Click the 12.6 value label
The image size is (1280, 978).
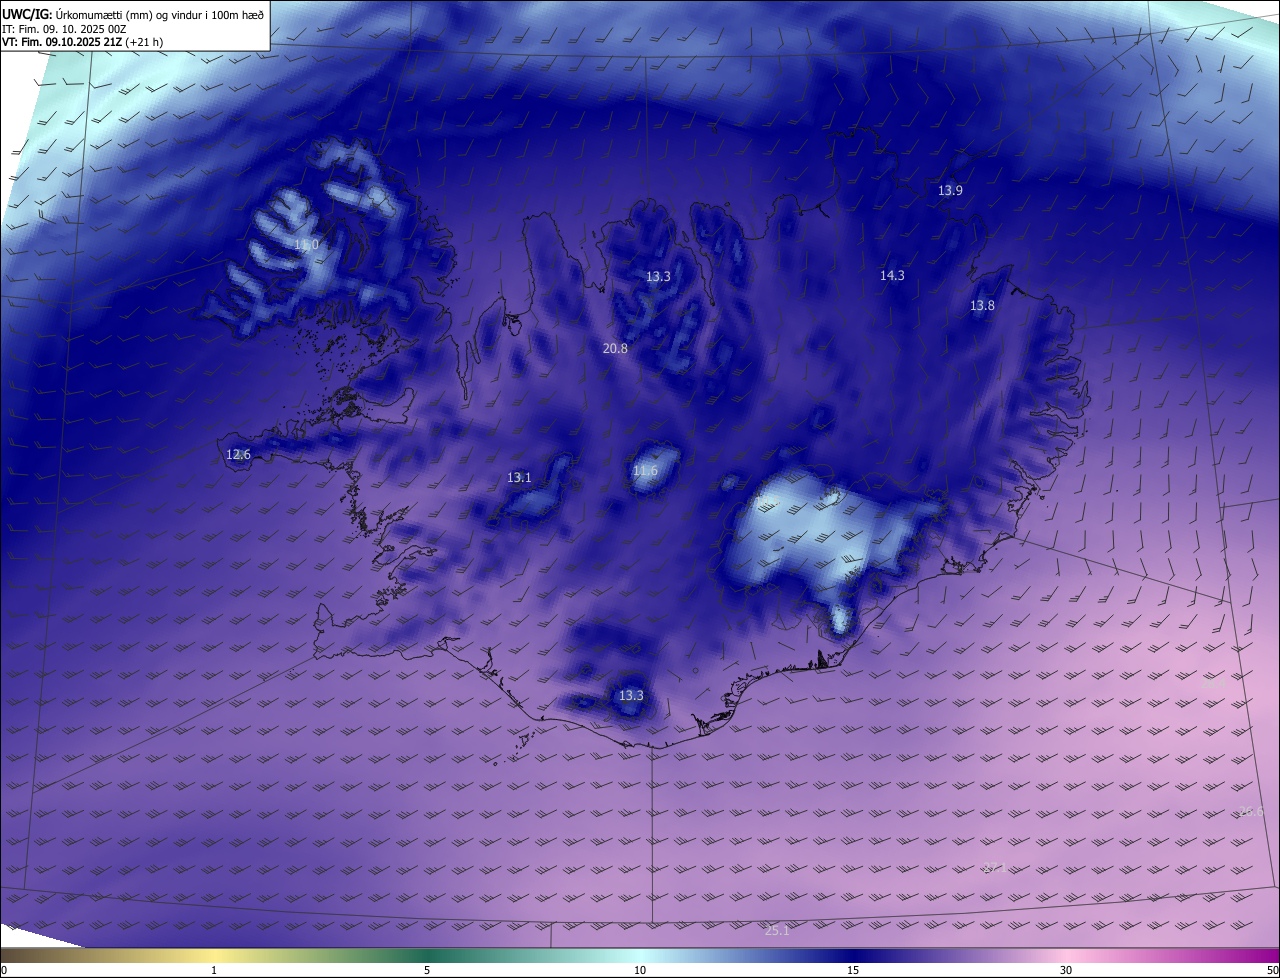coord(238,455)
